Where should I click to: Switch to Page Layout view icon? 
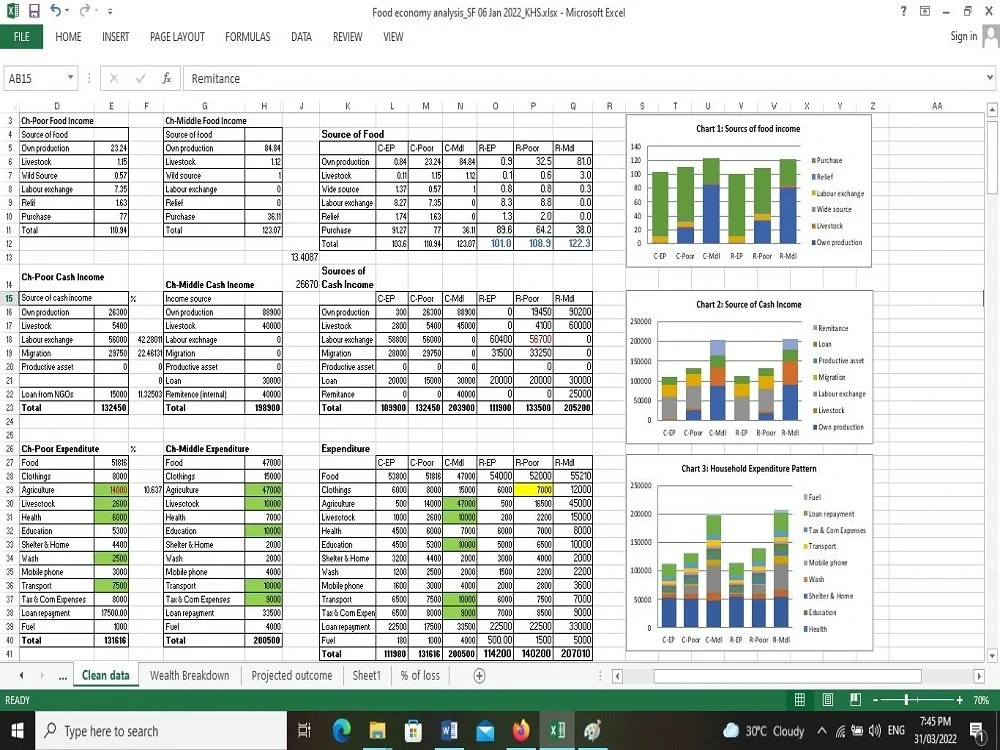point(828,700)
